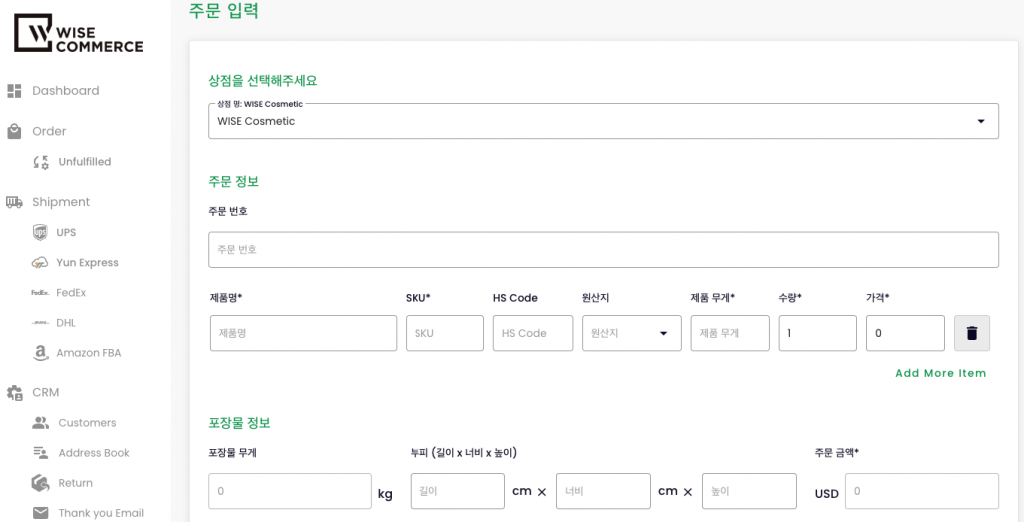Open the Address Book menu item

93,453
